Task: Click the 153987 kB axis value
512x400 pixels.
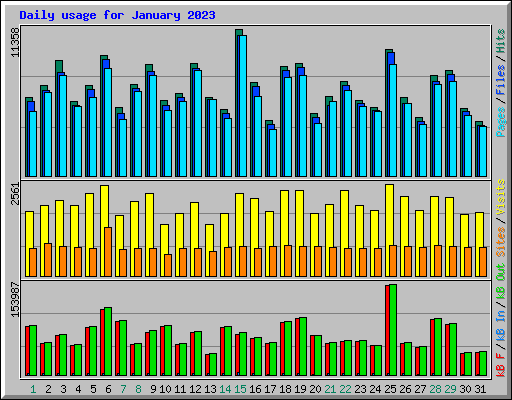Action: 15,299
